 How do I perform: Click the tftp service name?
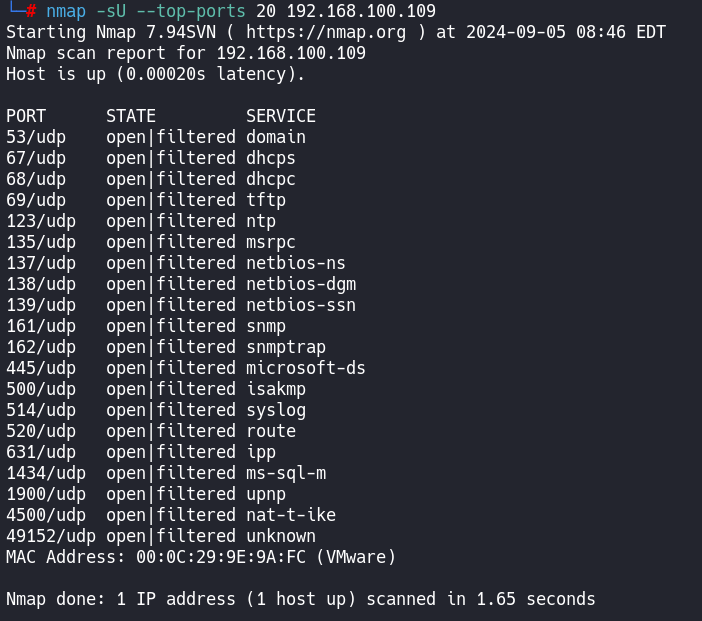point(266,200)
